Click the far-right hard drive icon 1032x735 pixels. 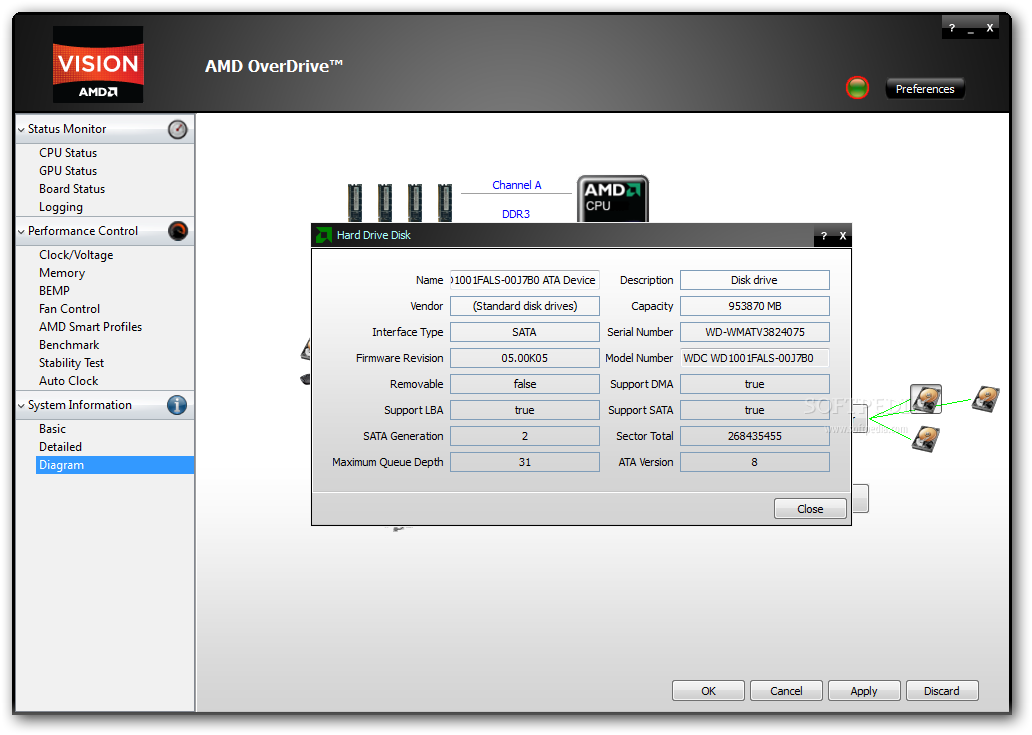tap(986, 399)
